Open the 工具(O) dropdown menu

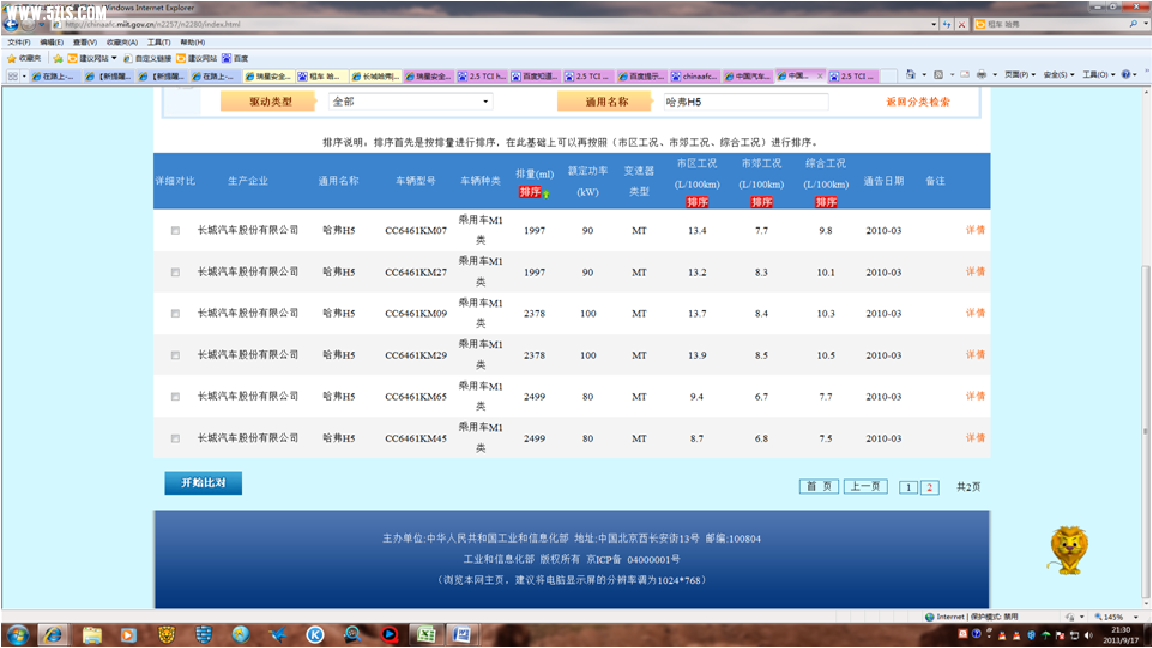click(1099, 75)
